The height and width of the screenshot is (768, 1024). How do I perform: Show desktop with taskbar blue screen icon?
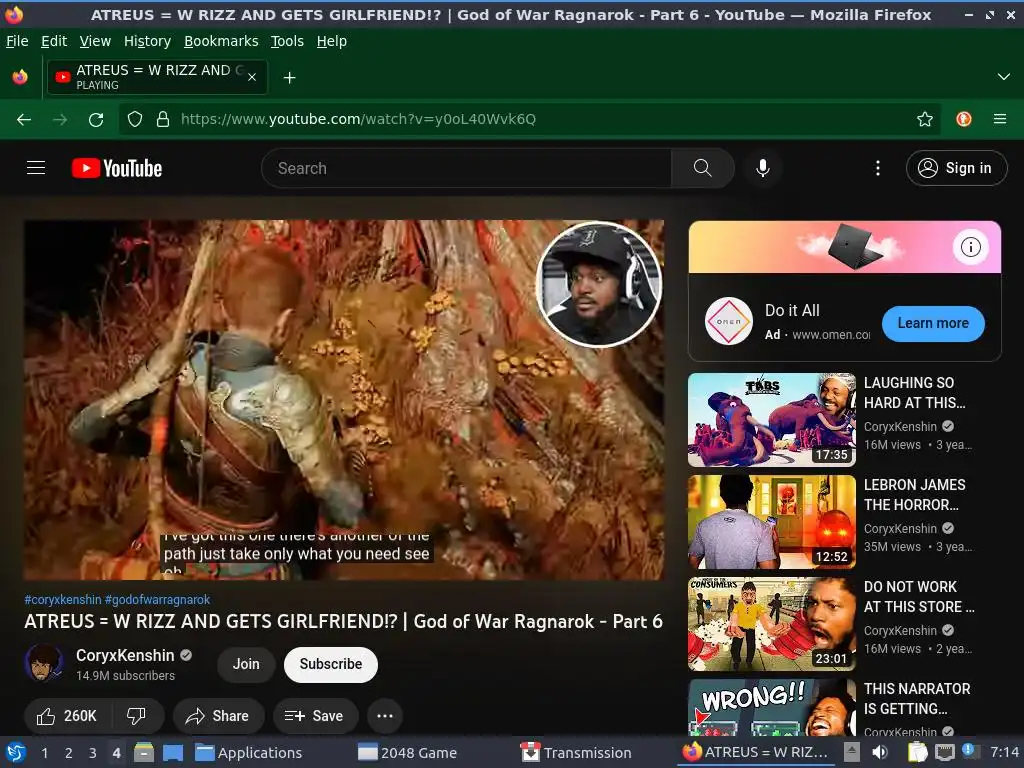(172, 752)
